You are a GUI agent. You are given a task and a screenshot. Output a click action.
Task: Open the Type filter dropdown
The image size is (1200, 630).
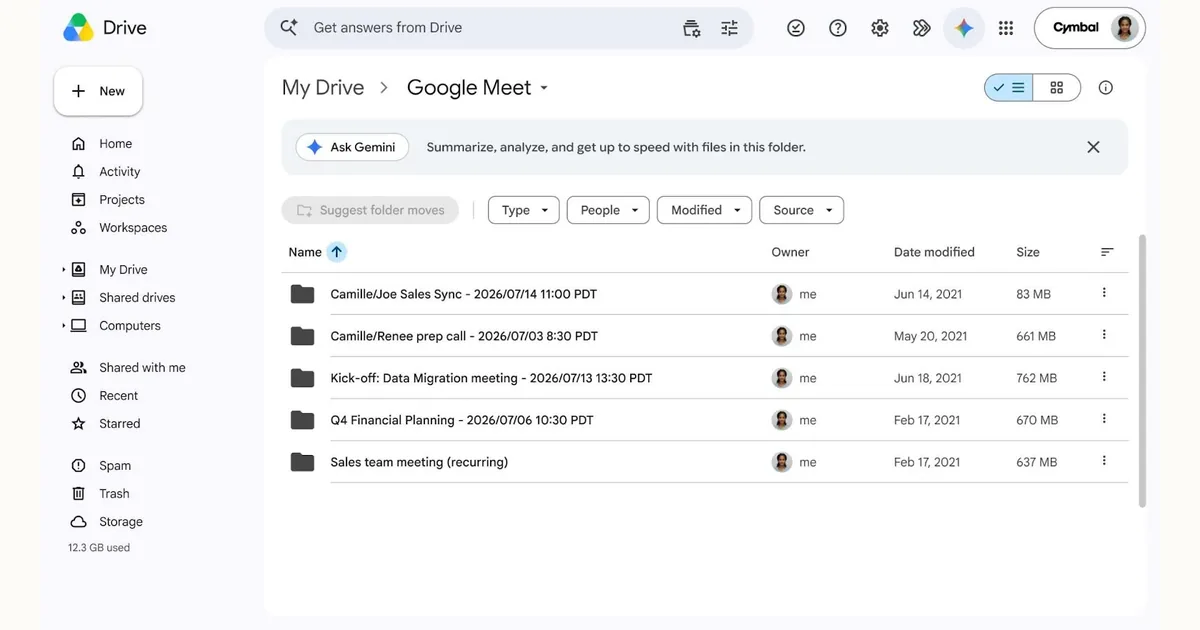point(524,210)
